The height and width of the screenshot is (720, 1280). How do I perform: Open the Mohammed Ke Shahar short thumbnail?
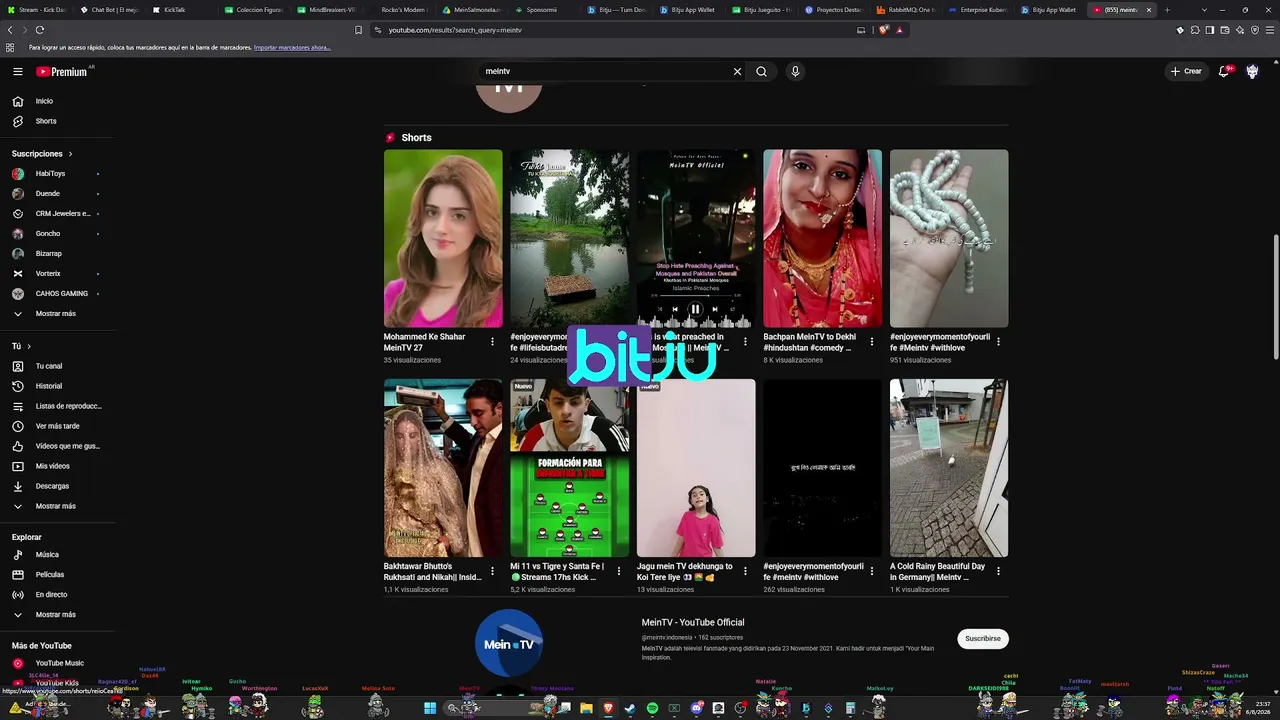coord(443,238)
